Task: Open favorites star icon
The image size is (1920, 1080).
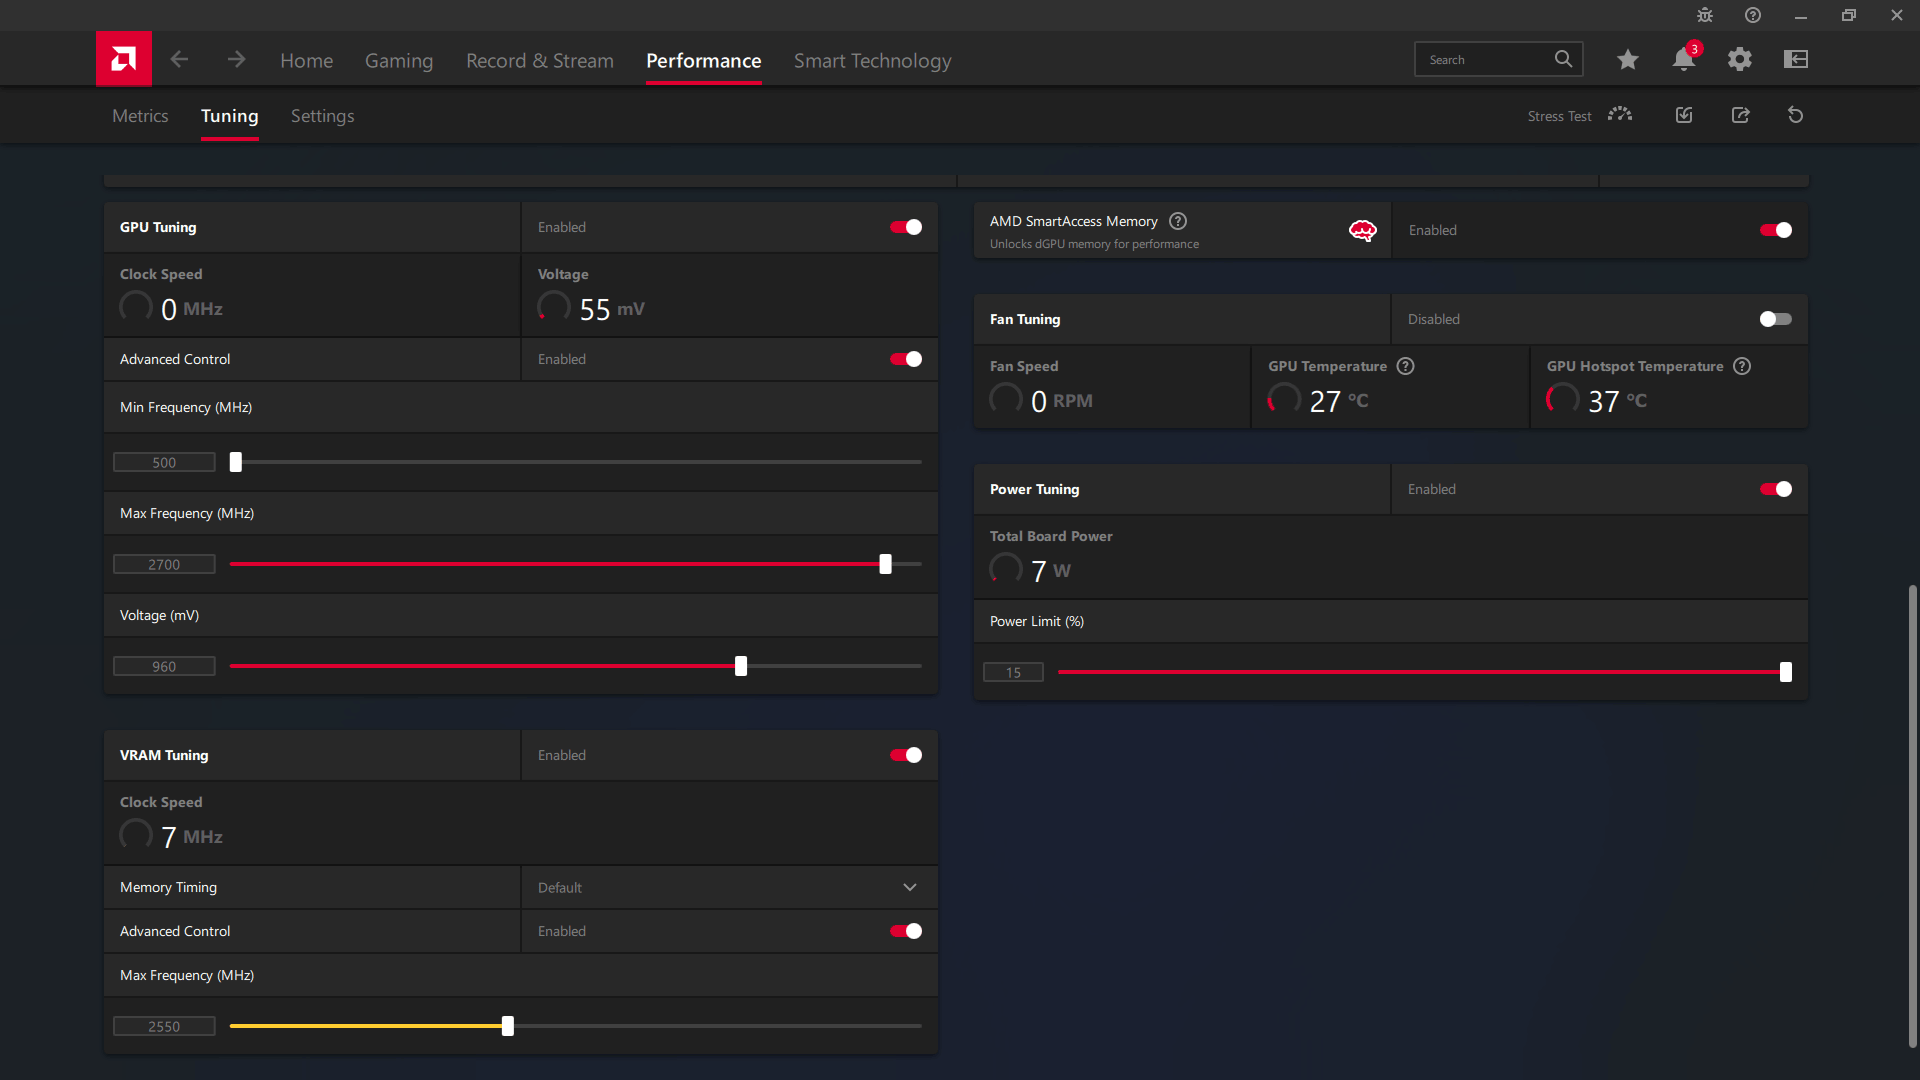Action: [1628, 60]
